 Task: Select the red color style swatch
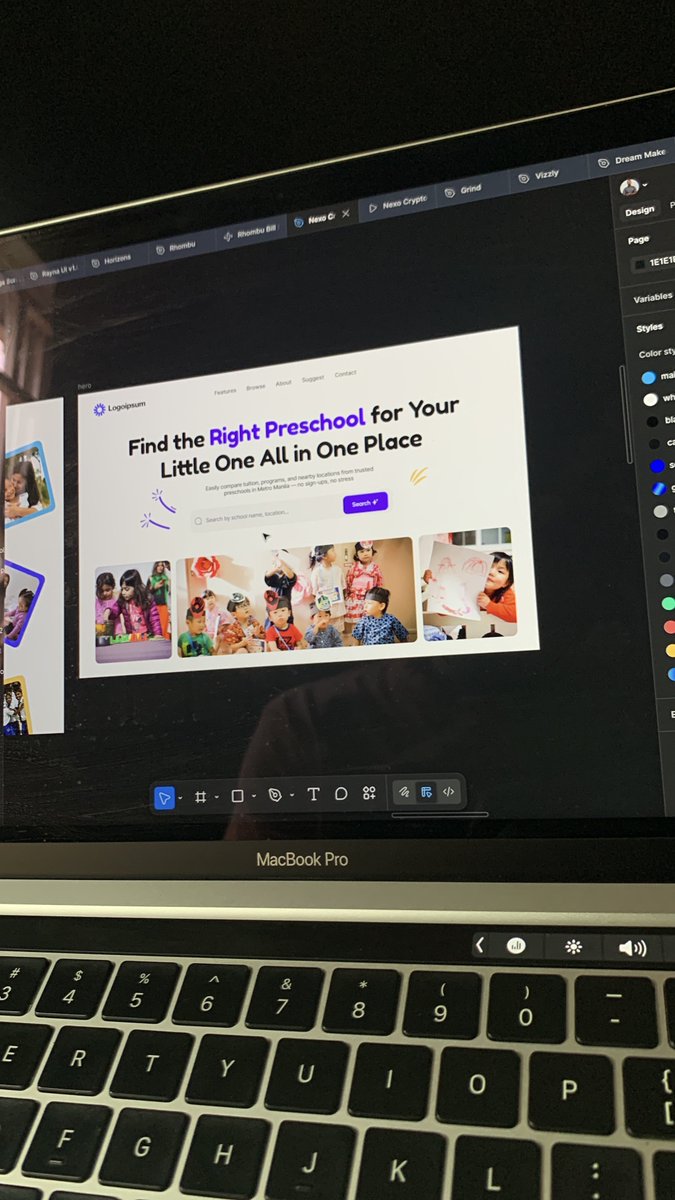coord(670,626)
